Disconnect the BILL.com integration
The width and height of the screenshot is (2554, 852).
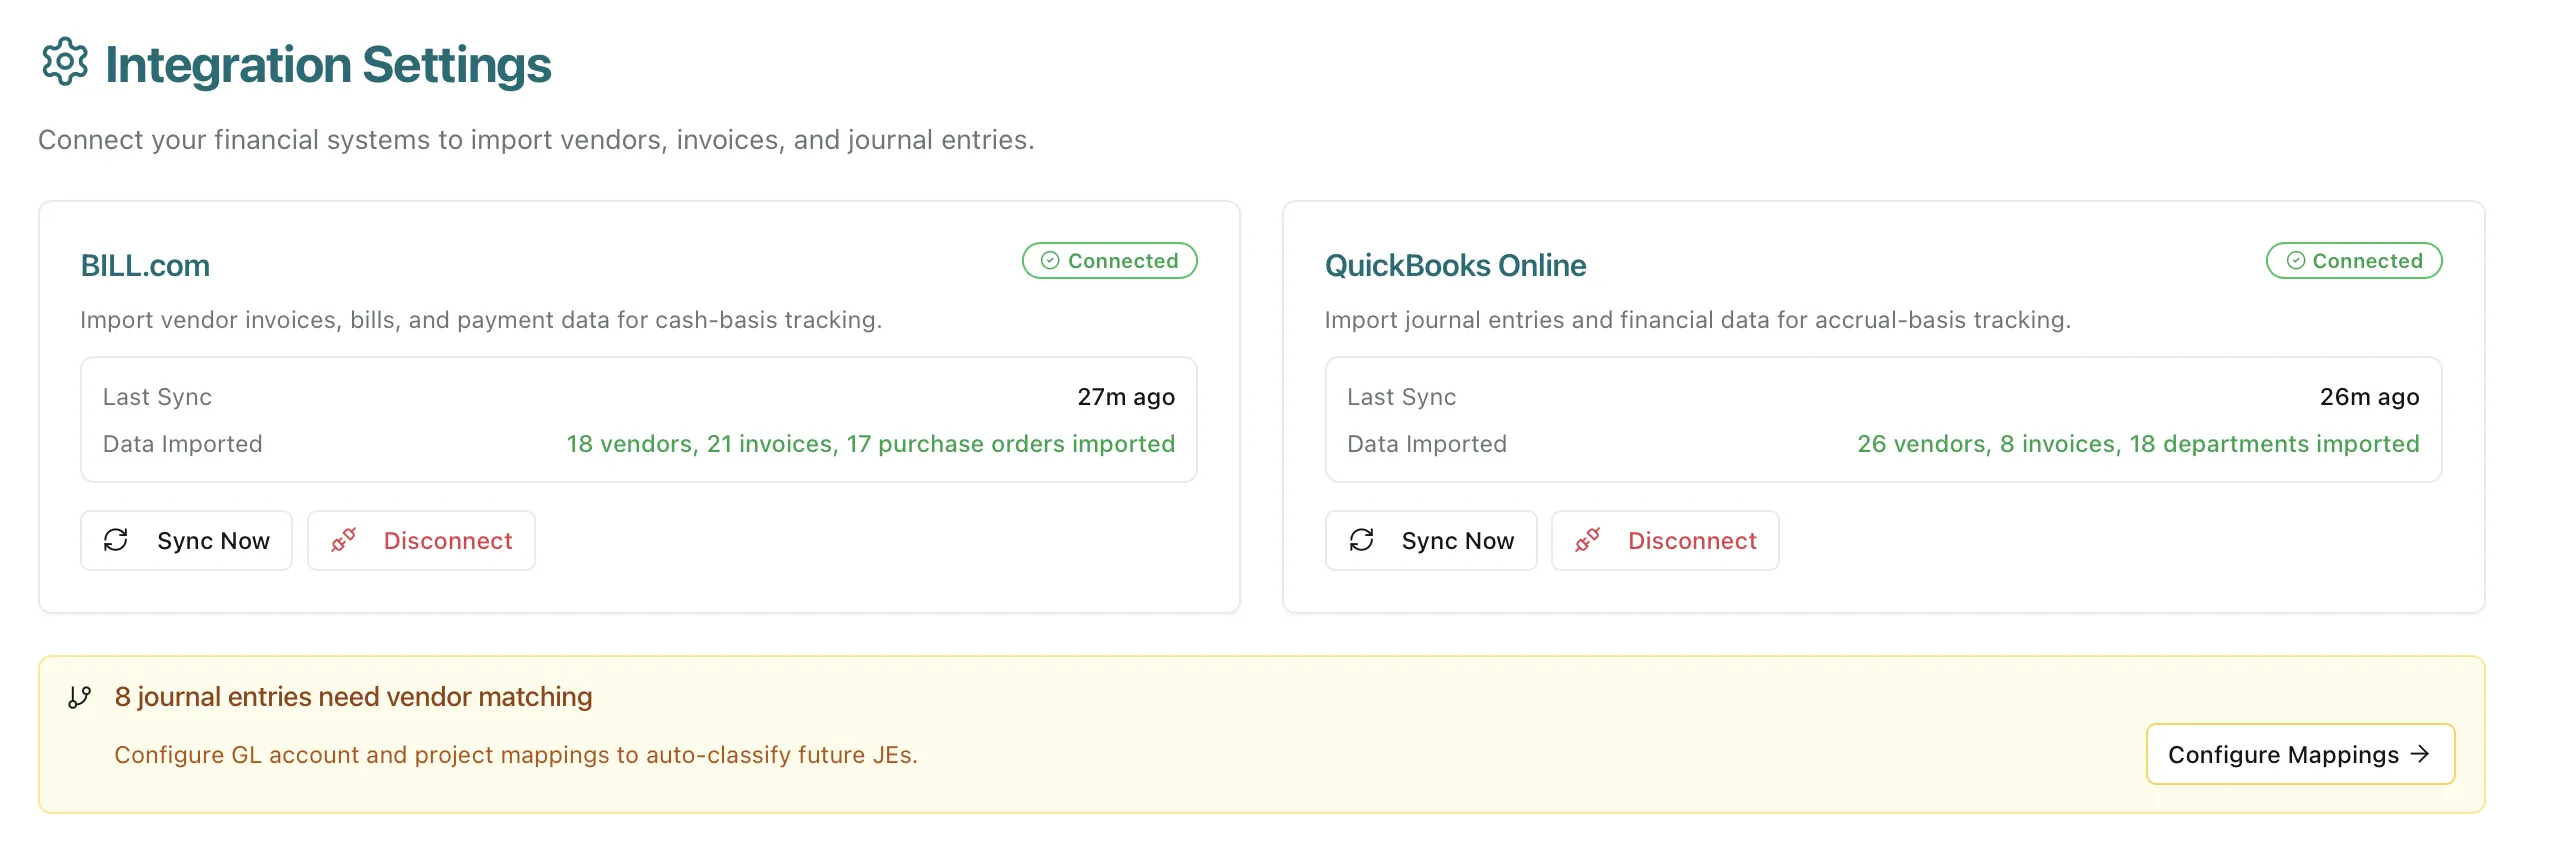[x=421, y=540]
